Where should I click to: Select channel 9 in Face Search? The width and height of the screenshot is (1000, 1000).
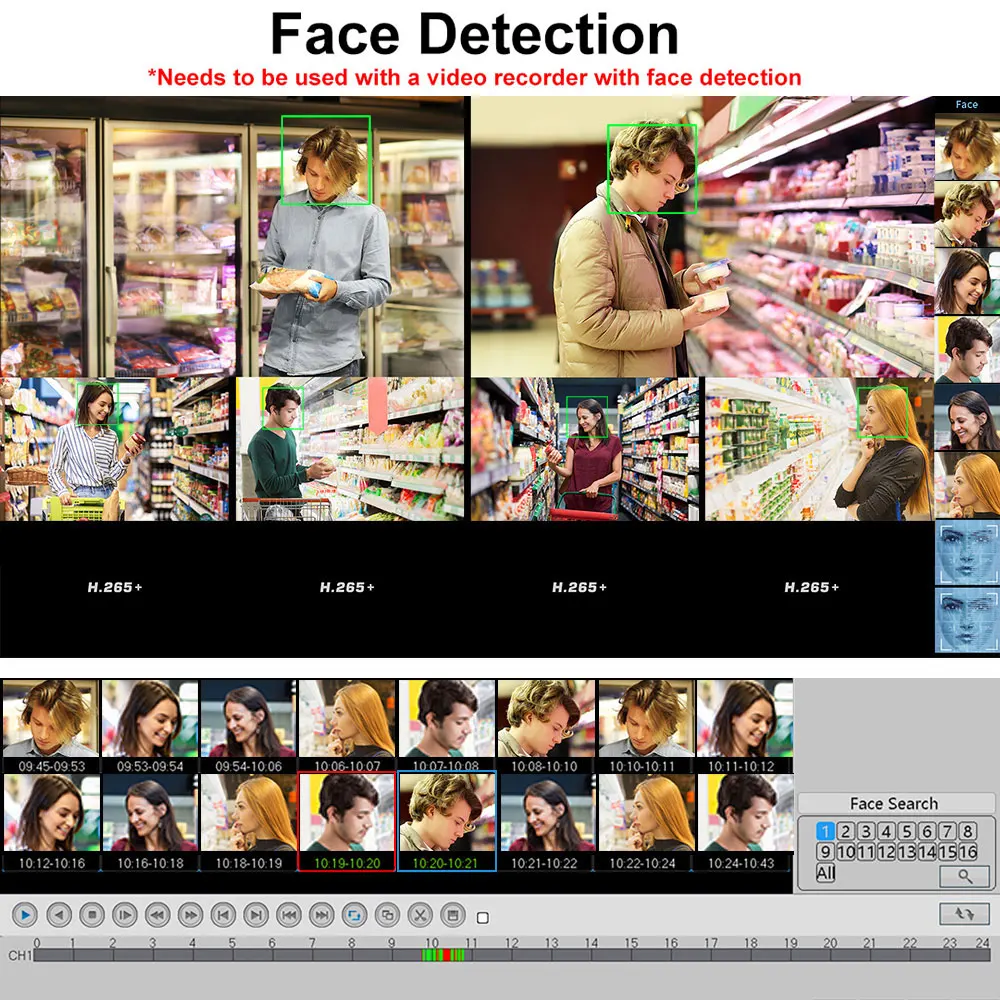pyautogui.click(x=825, y=851)
